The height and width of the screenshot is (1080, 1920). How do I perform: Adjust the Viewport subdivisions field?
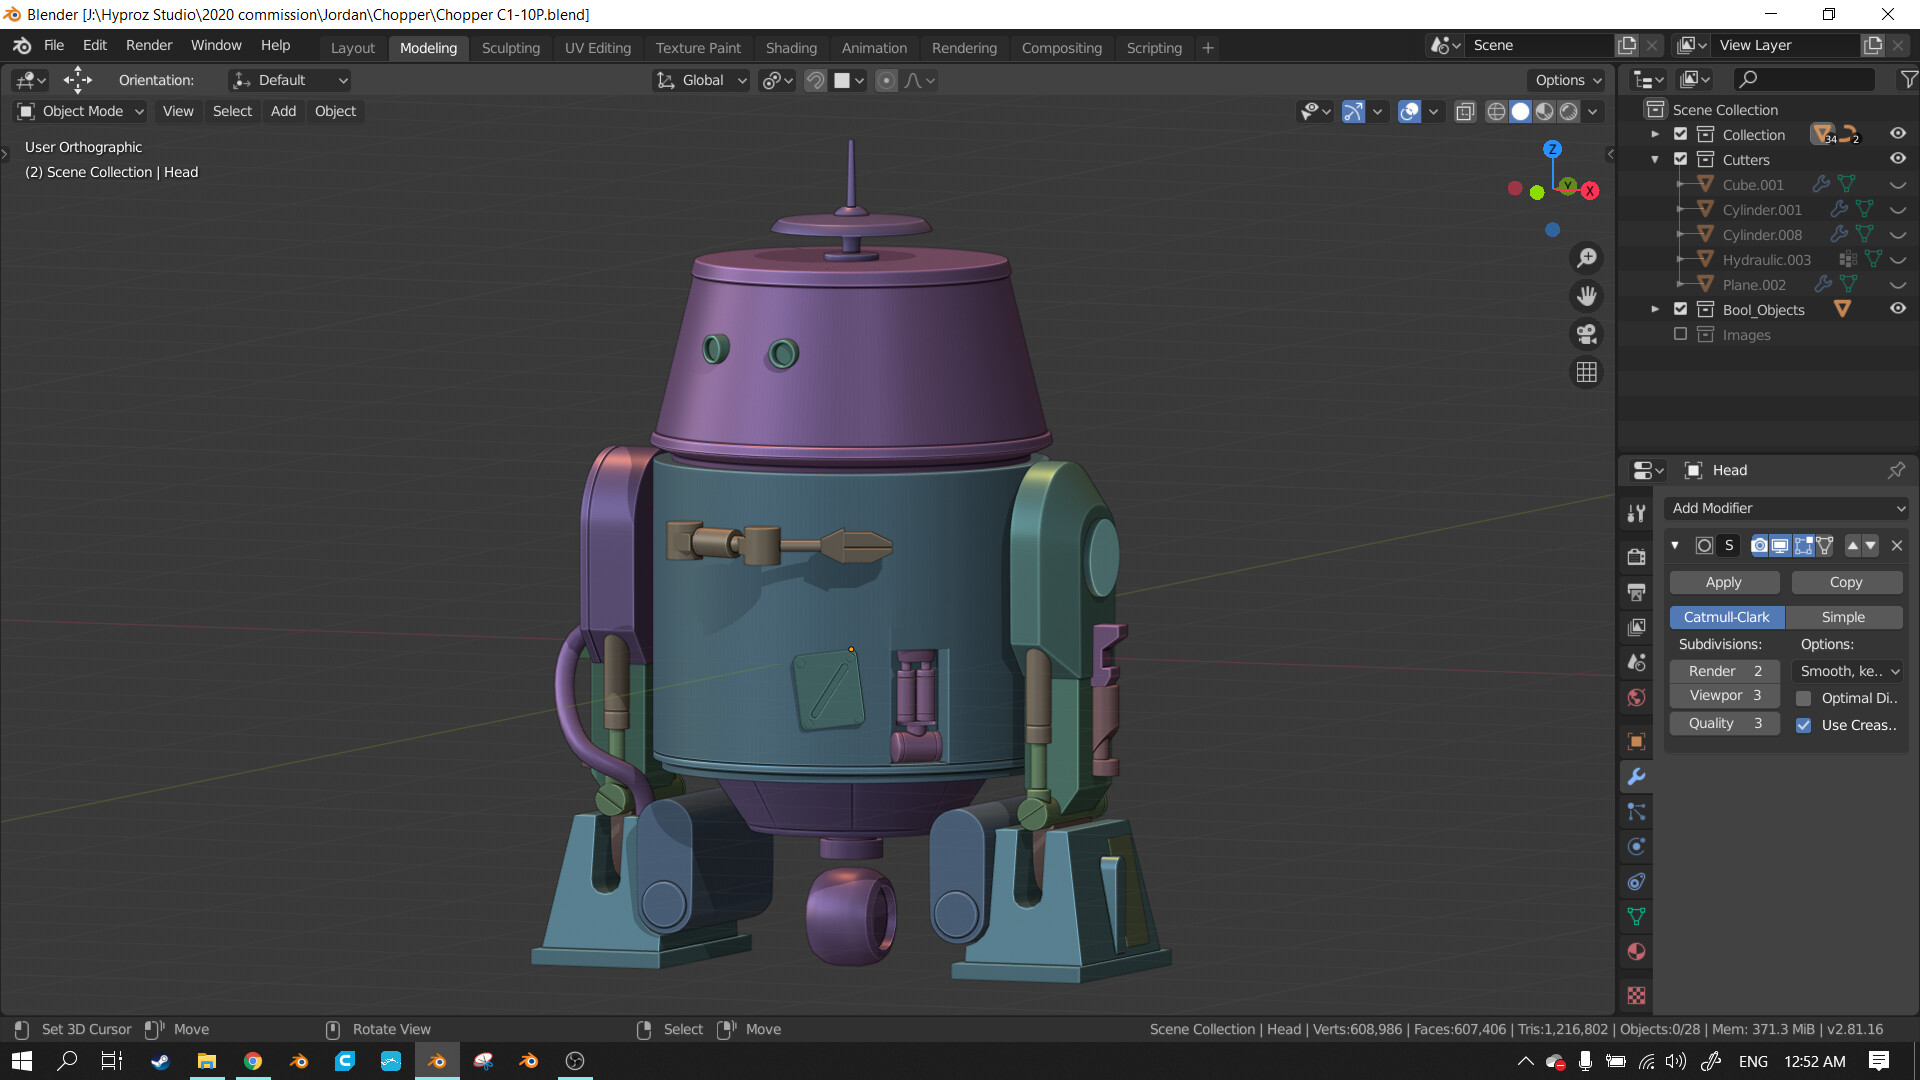(x=1725, y=696)
